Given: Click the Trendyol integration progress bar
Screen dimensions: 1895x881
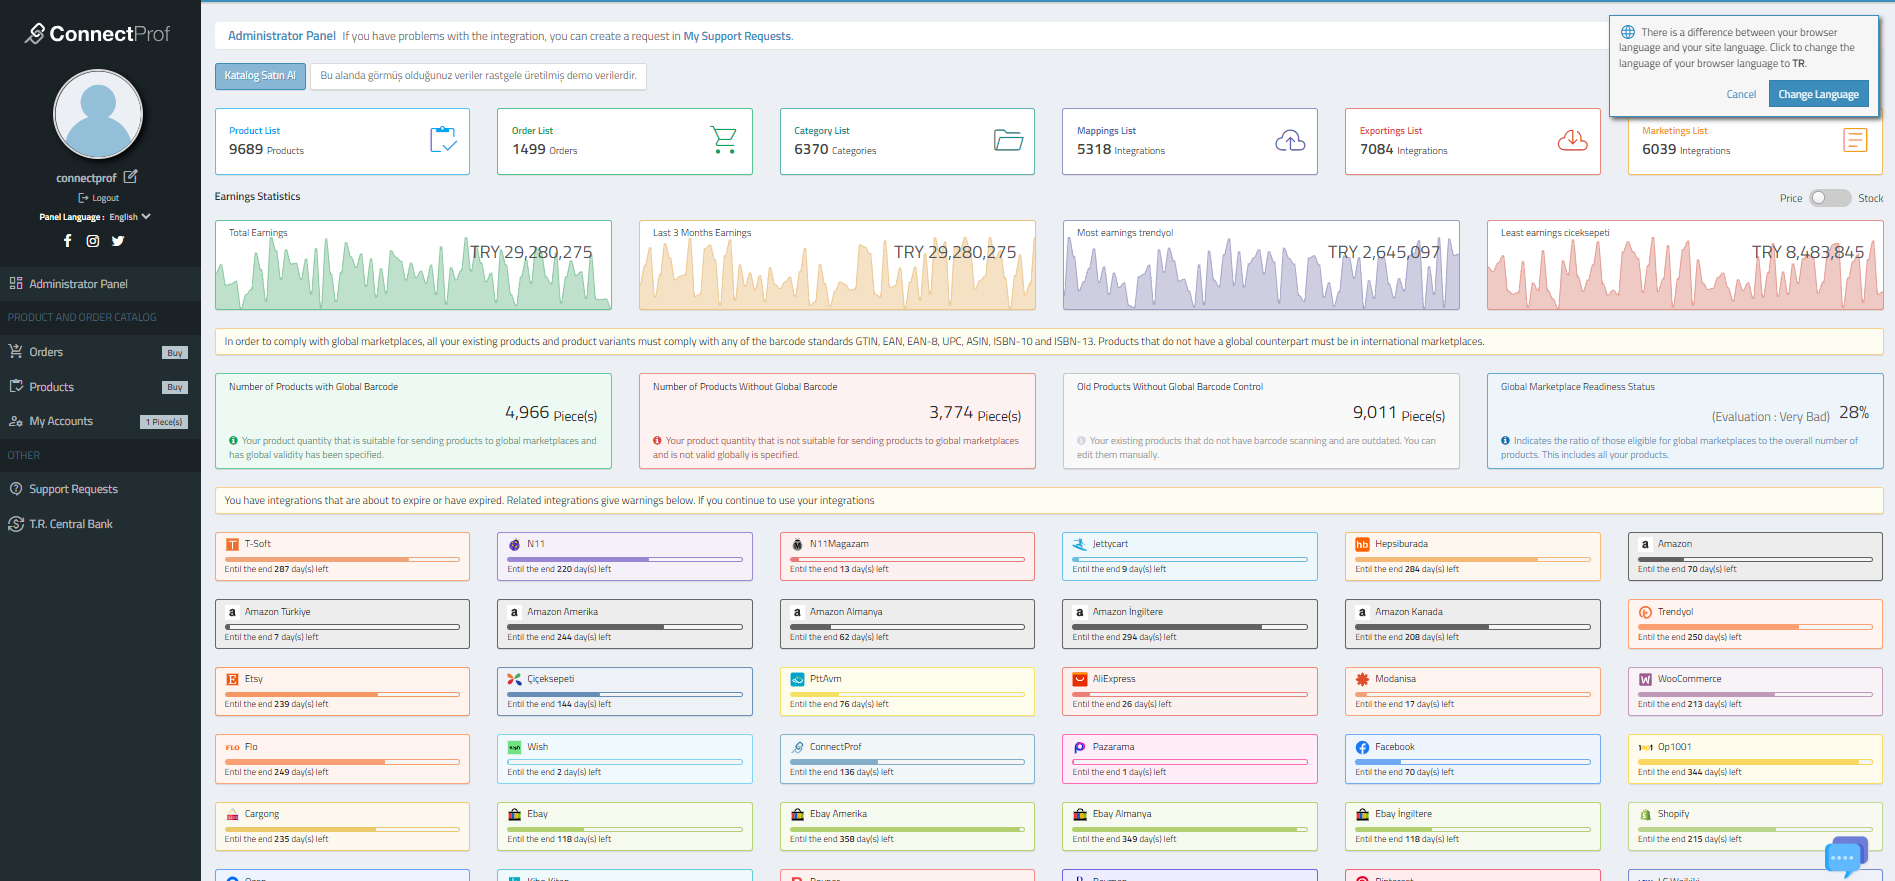Looking at the screenshot, I should click(1754, 627).
